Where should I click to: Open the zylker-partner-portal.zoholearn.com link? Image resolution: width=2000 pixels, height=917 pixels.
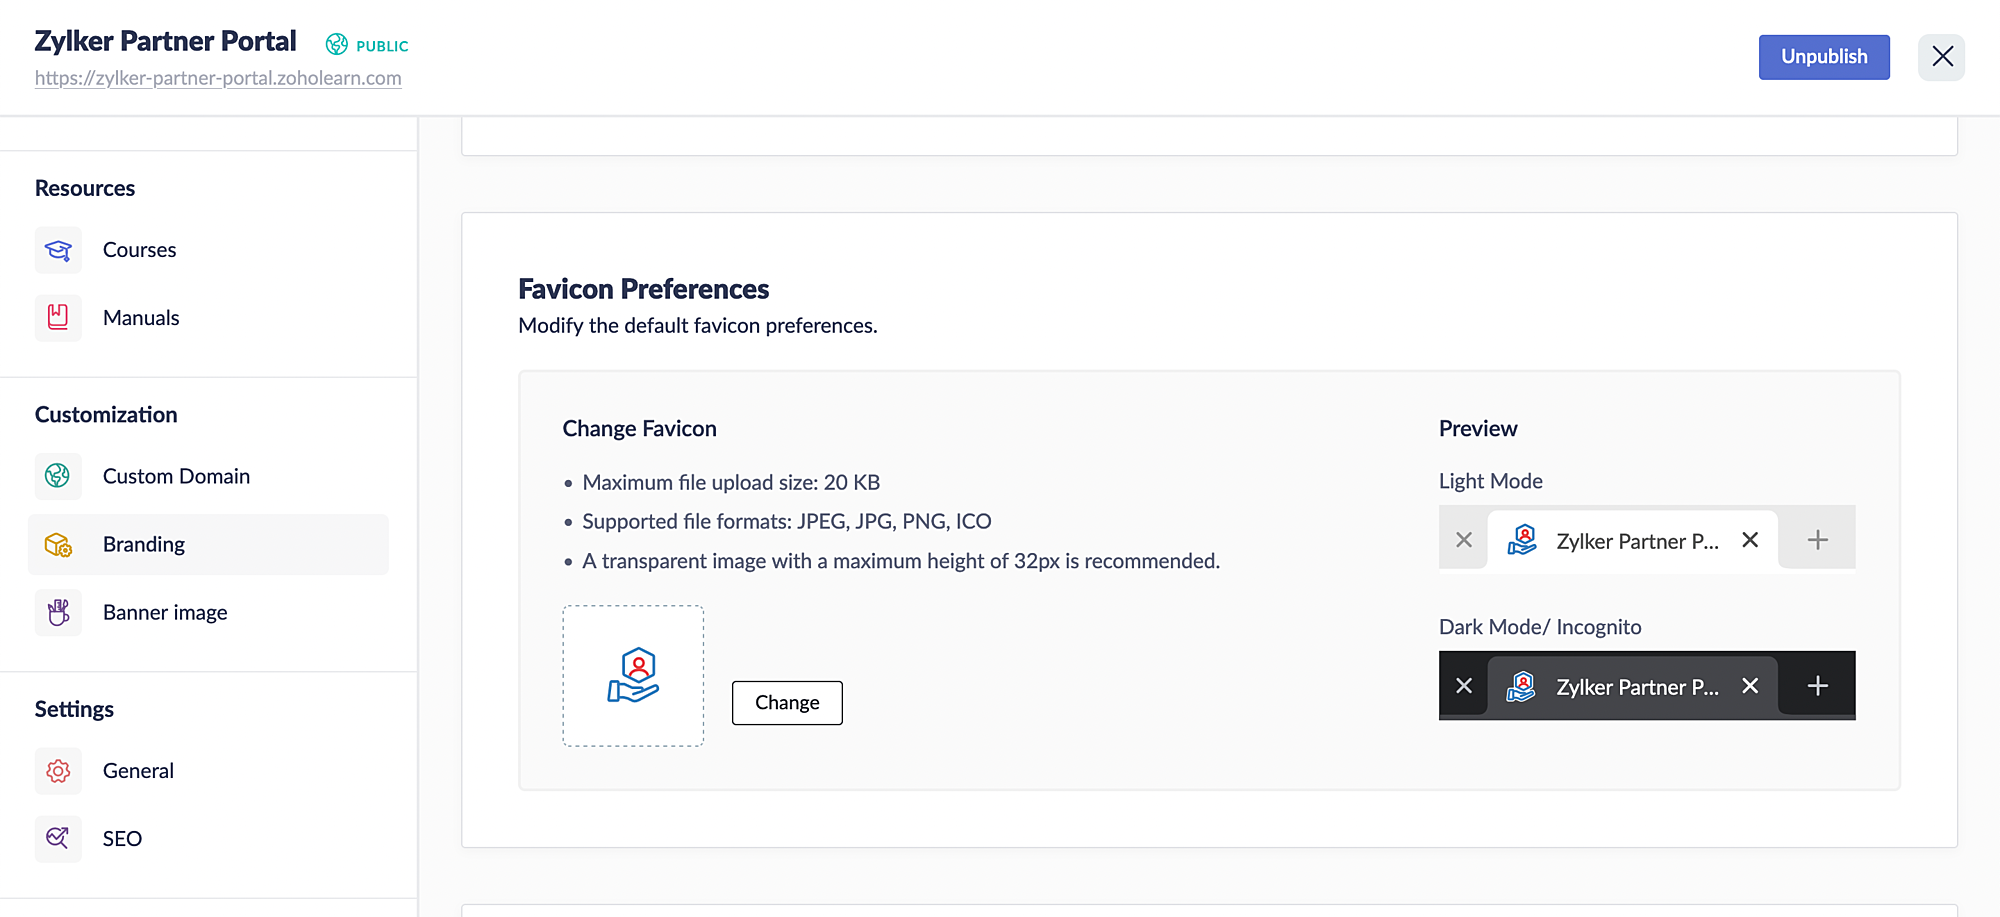click(x=218, y=78)
